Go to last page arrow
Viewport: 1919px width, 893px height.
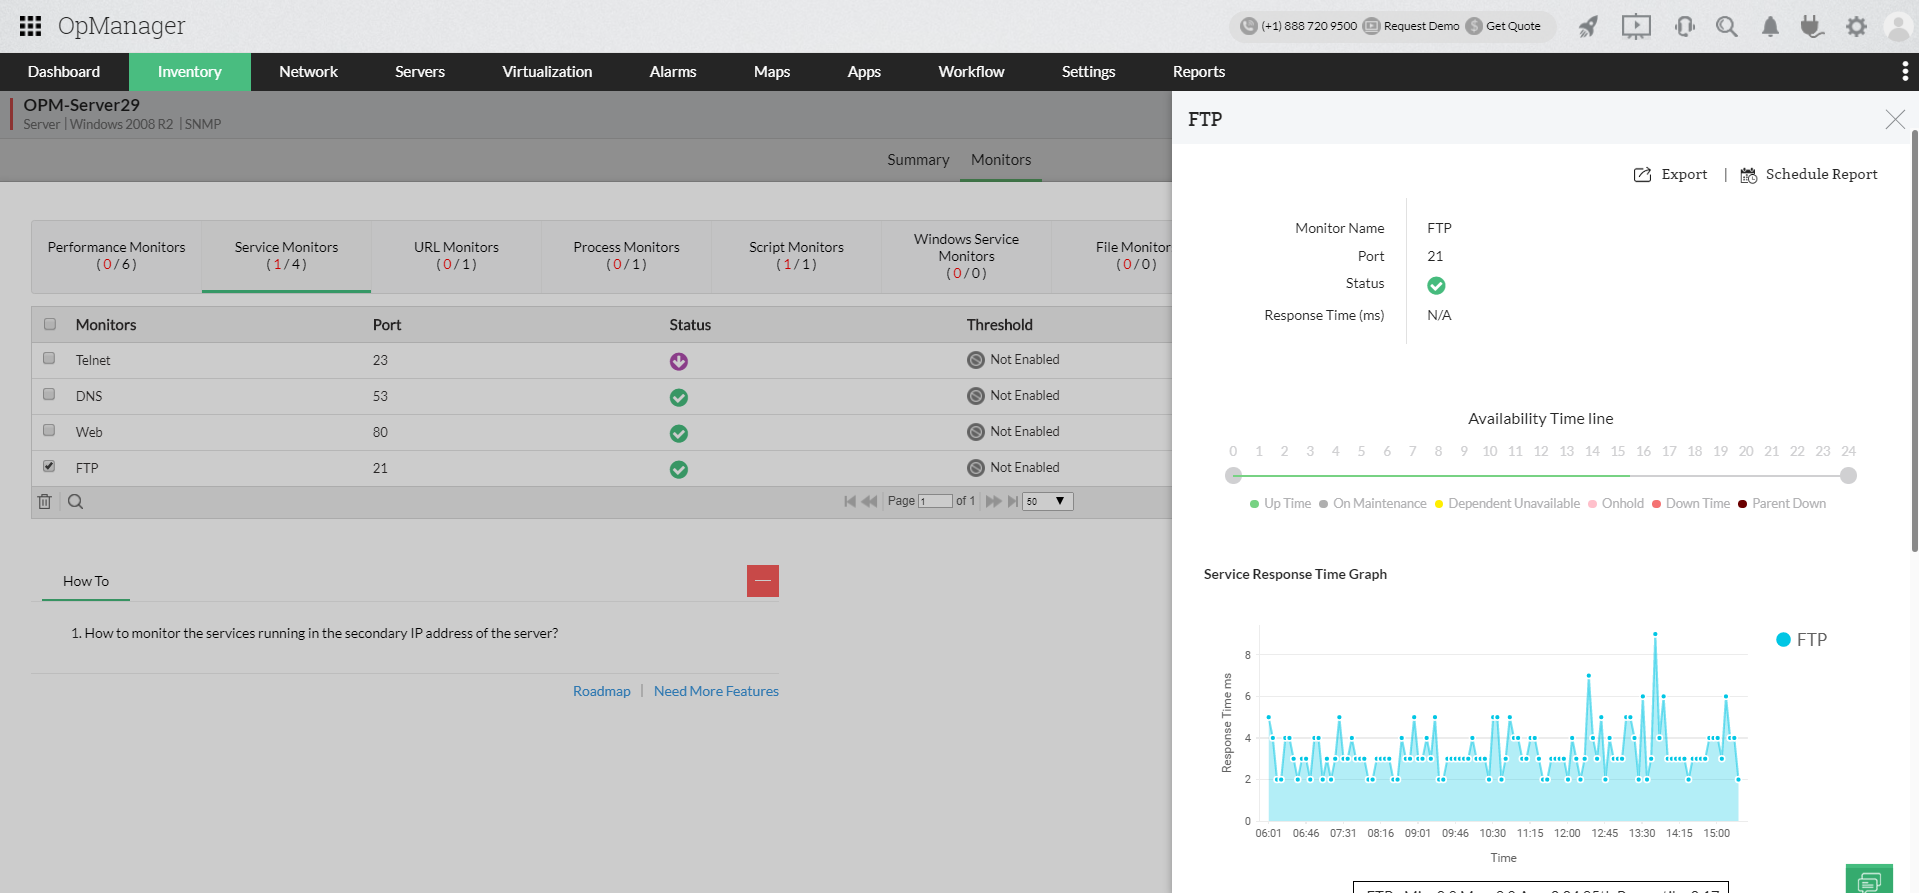coord(1013,501)
